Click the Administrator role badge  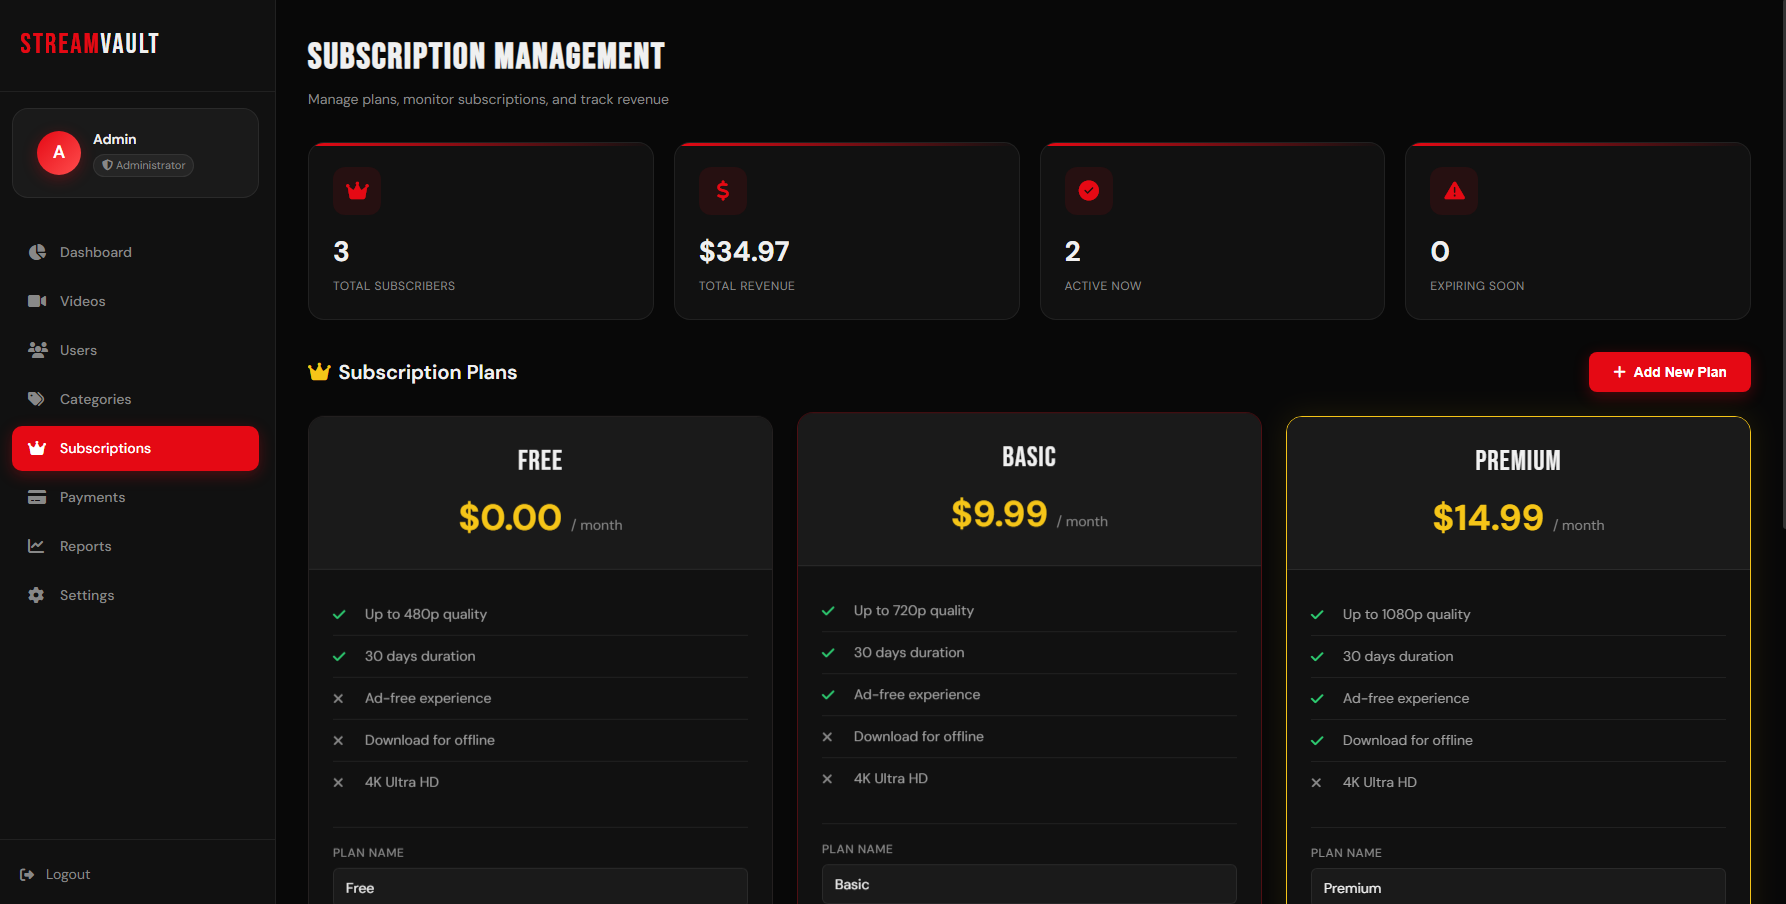point(144,166)
